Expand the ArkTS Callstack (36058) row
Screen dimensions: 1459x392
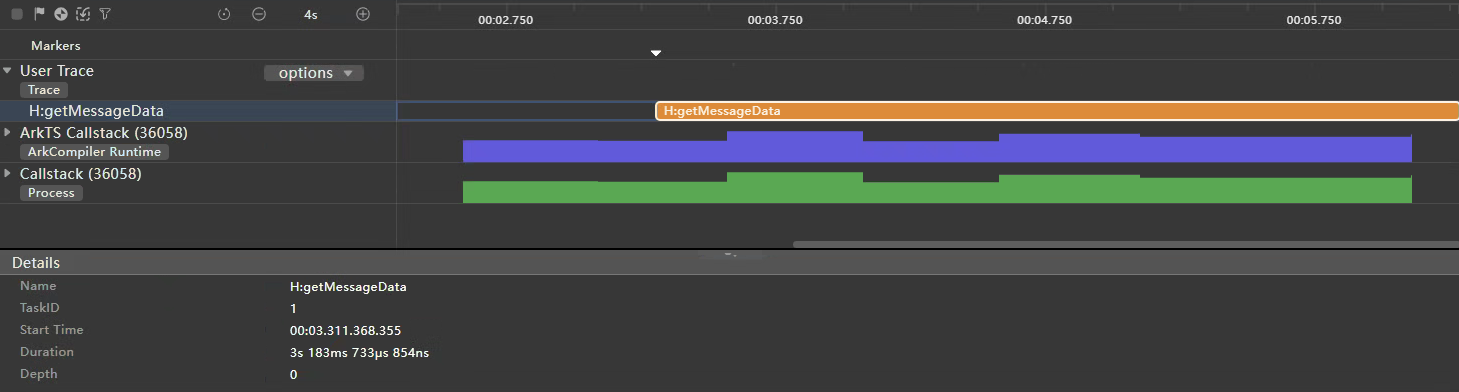[x=8, y=132]
